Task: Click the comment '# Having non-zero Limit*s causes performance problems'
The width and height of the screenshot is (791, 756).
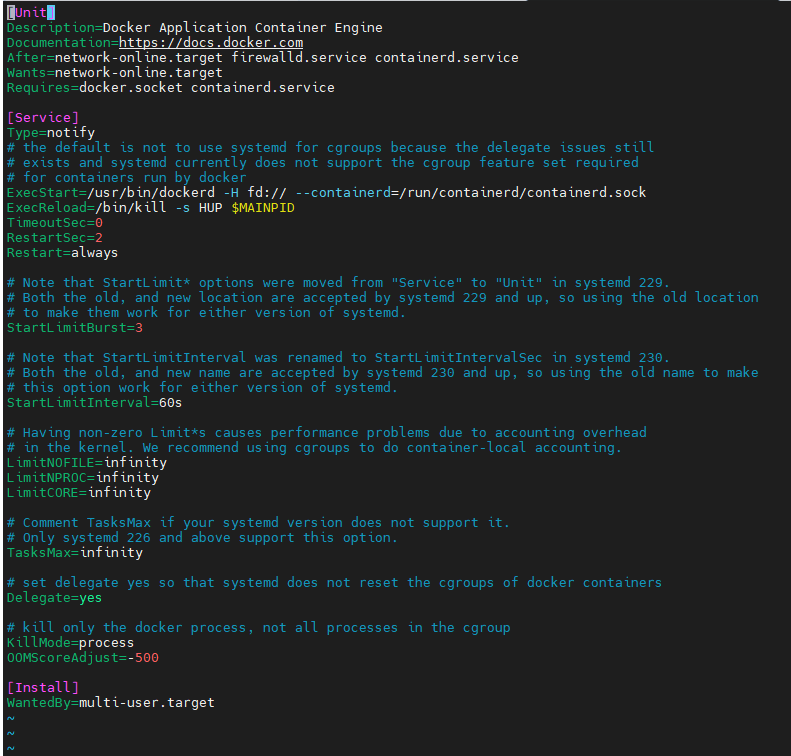Action: tap(326, 433)
